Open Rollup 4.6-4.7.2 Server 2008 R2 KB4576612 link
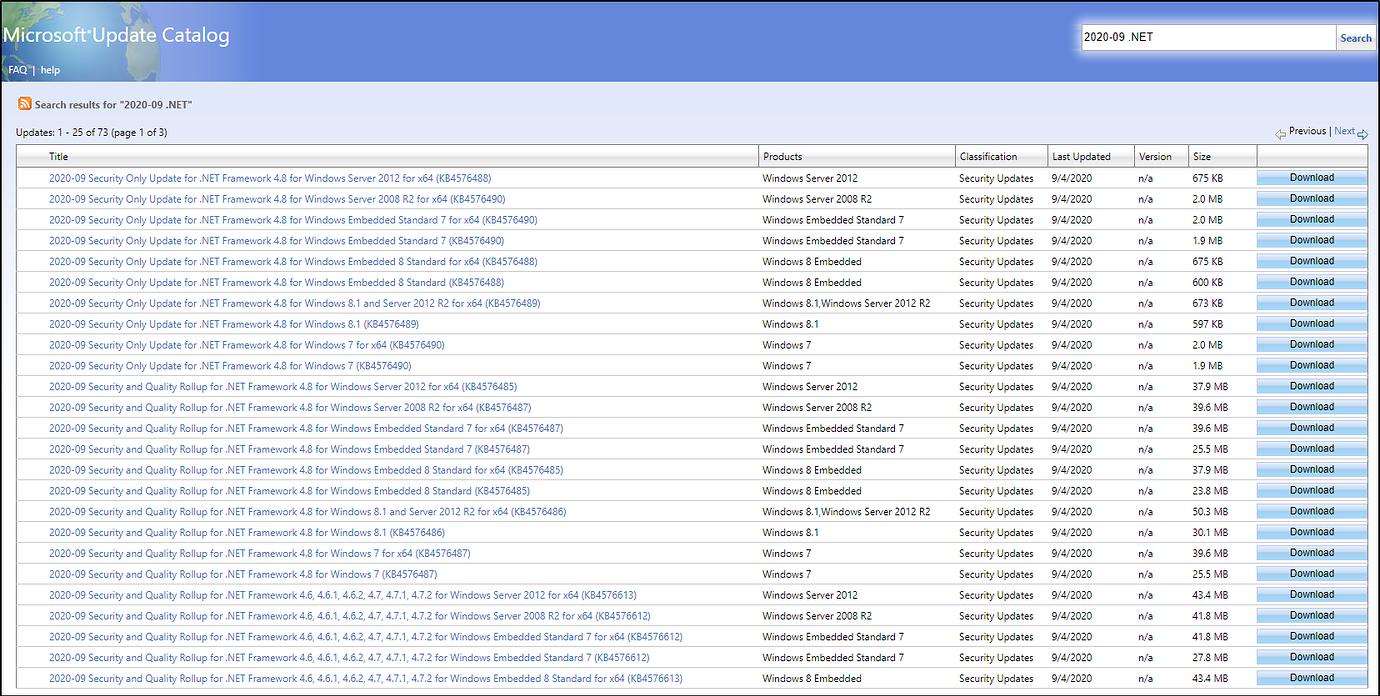Viewport: 1380px width, 696px height. point(350,617)
